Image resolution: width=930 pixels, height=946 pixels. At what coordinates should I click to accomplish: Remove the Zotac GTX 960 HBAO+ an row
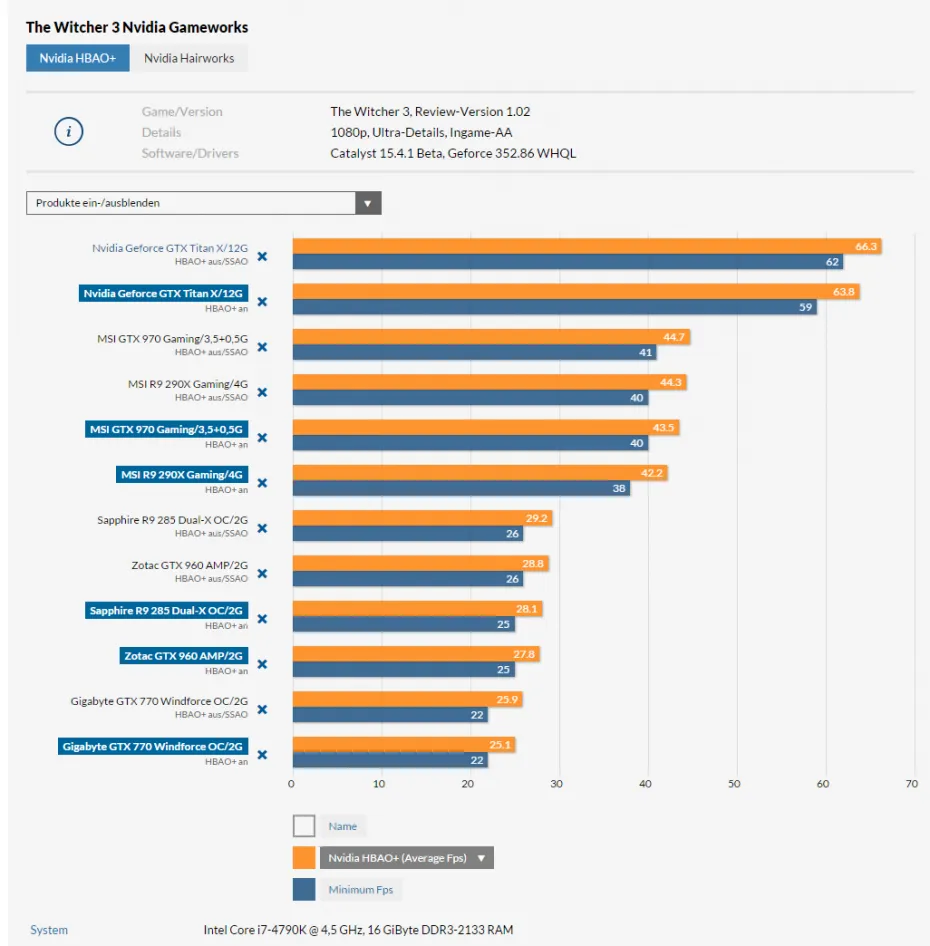(x=262, y=664)
